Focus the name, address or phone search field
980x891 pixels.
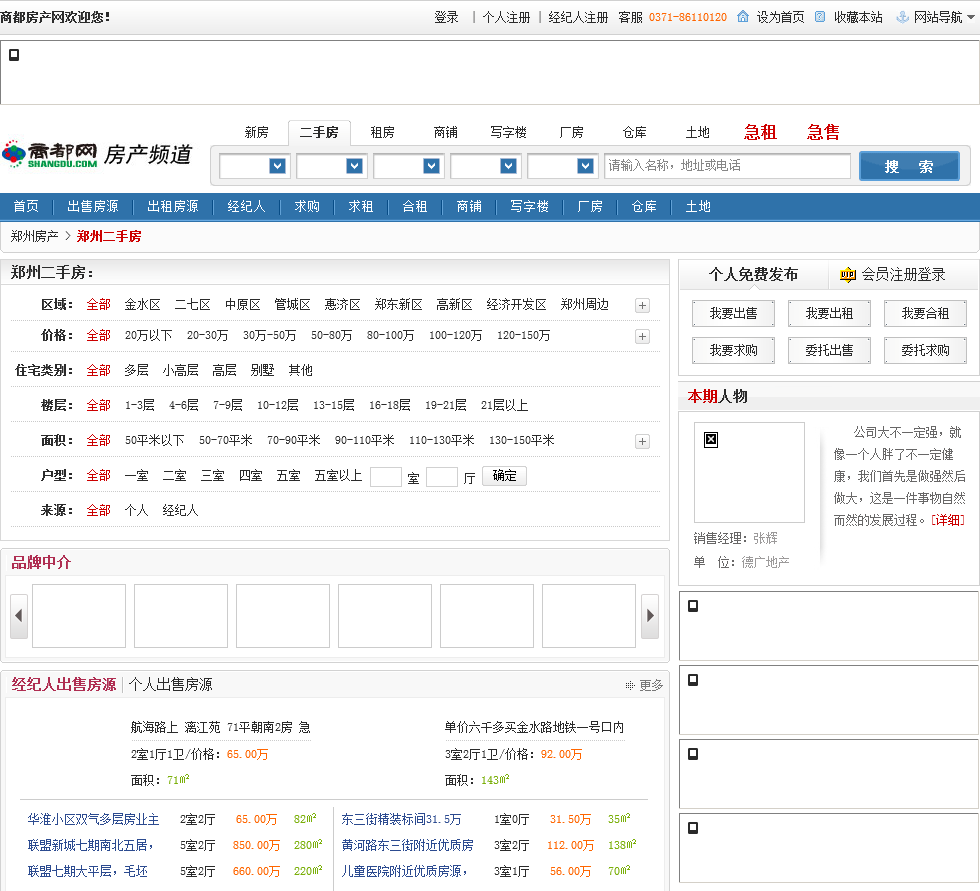coord(727,166)
